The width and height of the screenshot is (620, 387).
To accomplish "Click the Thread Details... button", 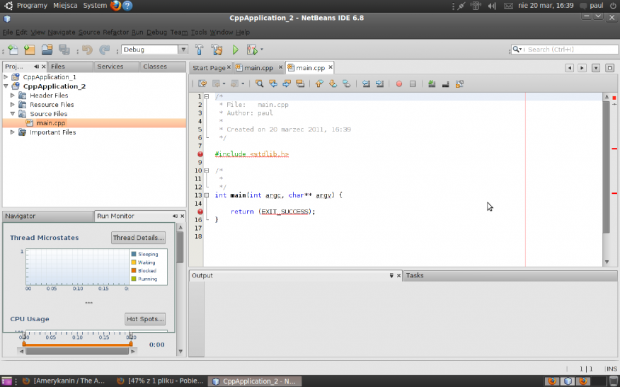I will (138, 238).
